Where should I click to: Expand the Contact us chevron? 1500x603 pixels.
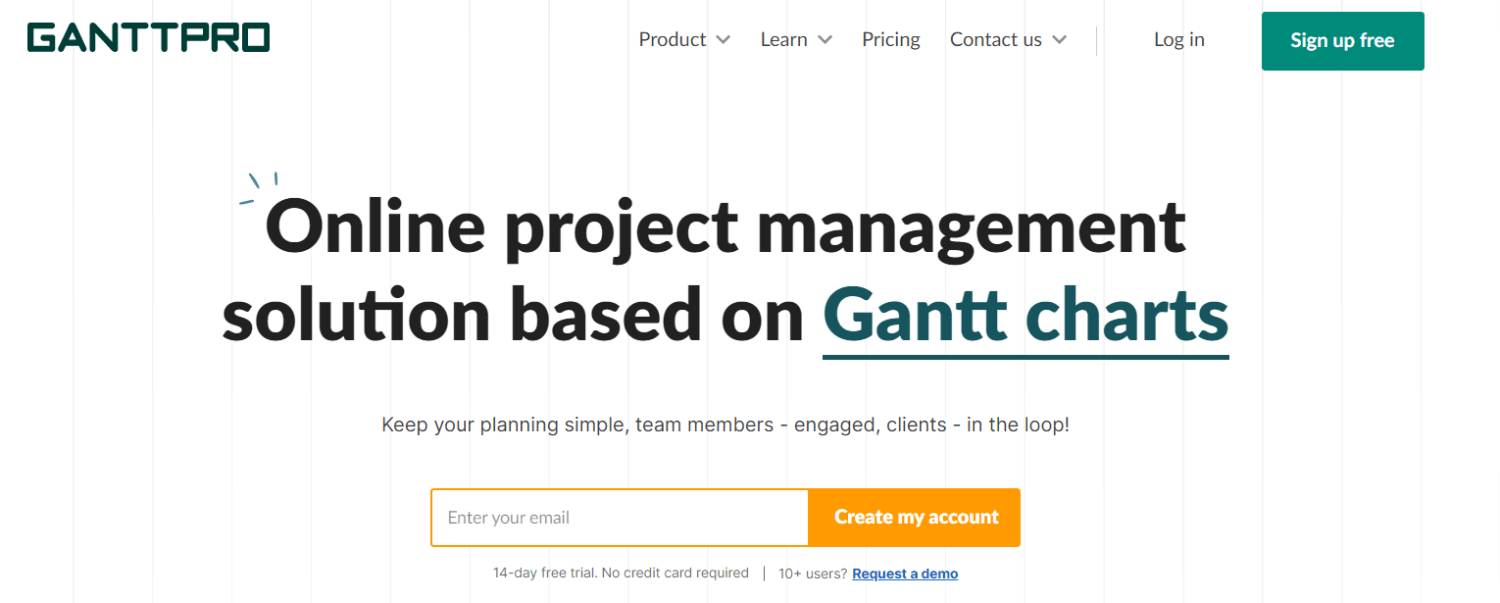coord(1058,40)
